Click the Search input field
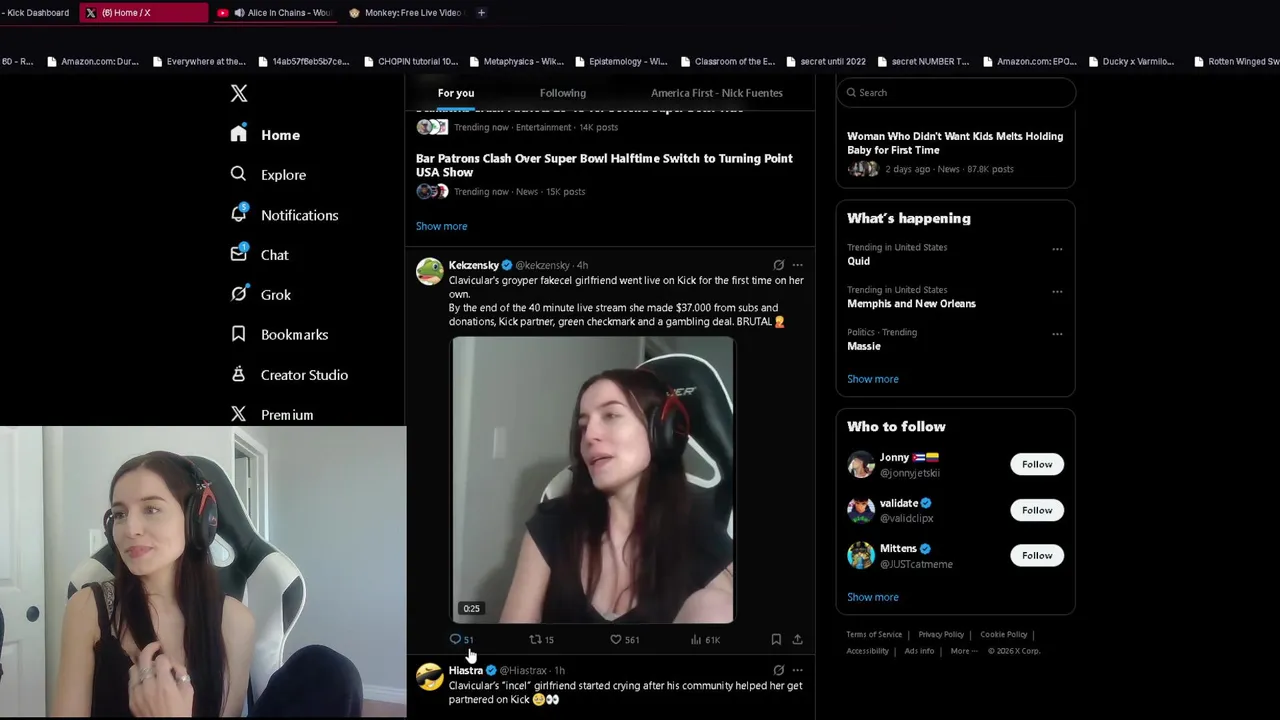This screenshot has height=720, width=1280. (x=955, y=93)
